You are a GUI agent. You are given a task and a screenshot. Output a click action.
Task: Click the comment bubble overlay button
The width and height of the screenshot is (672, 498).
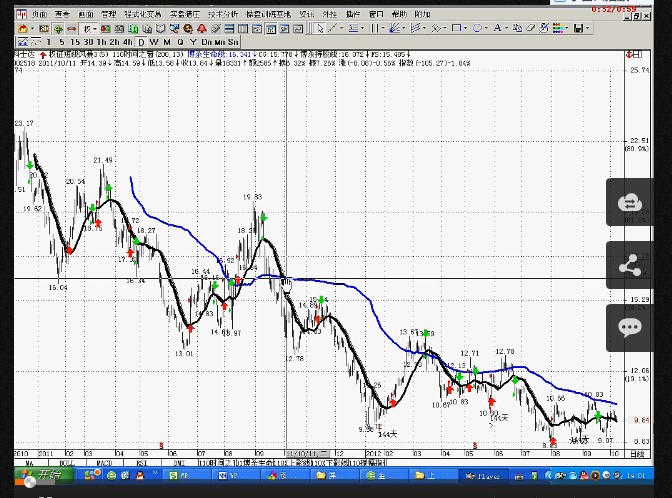tap(630, 328)
